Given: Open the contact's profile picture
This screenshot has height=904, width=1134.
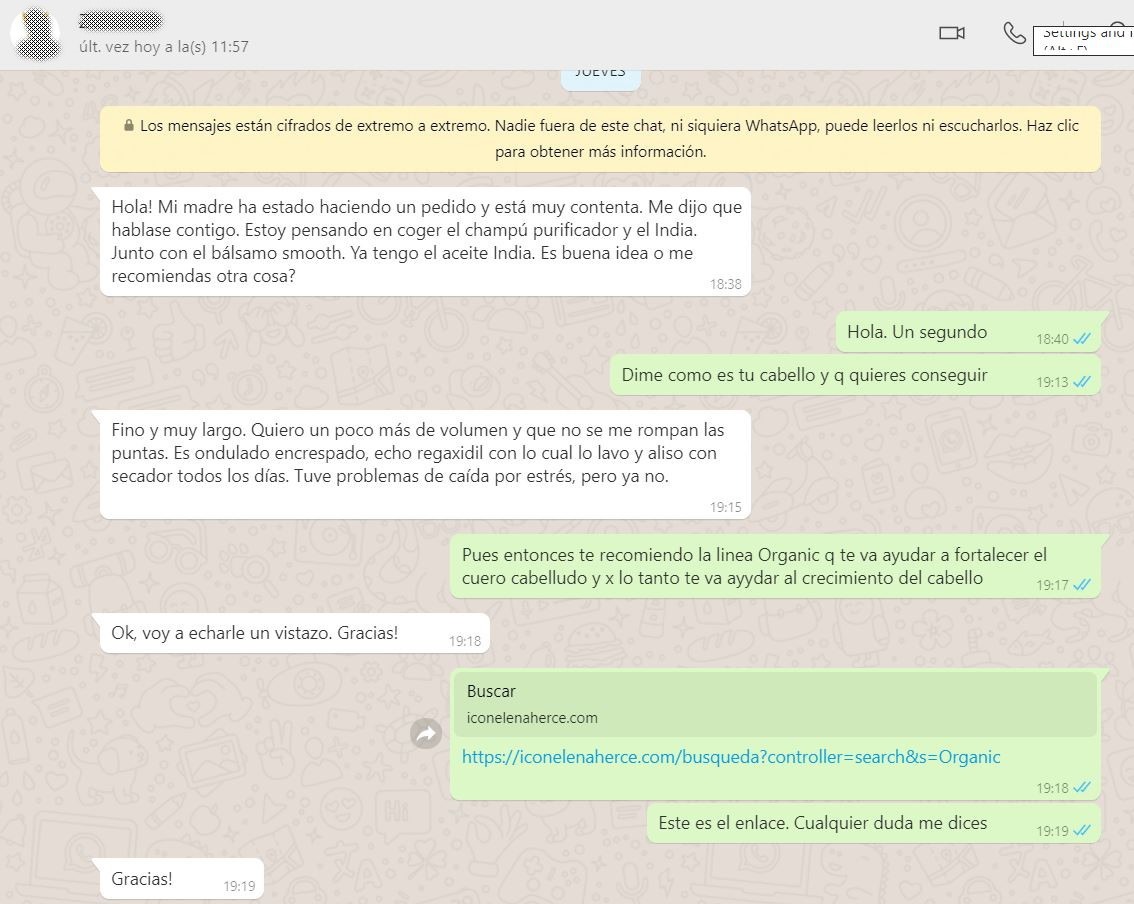Looking at the screenshot, I should (35, 34).
